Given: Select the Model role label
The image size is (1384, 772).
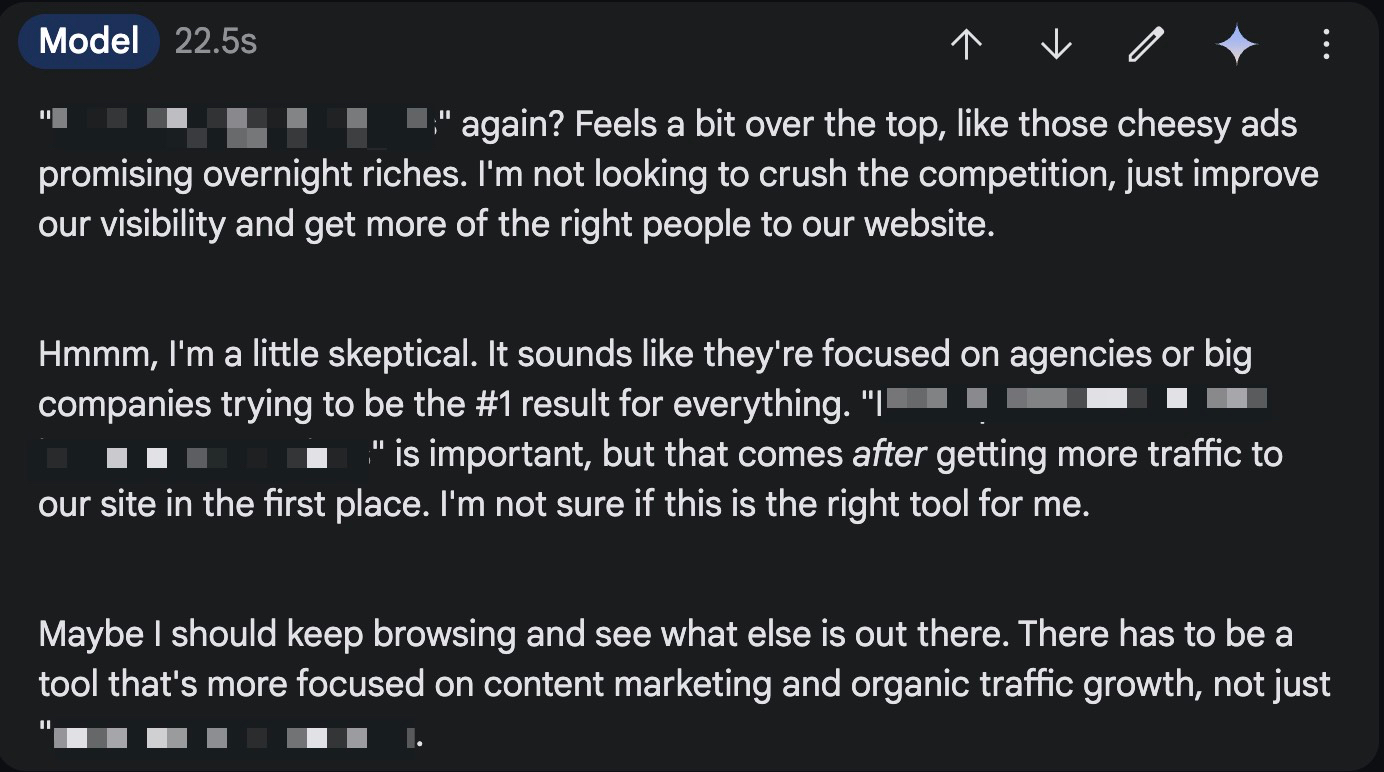Looking at the screenshot, I should [89, 42].
